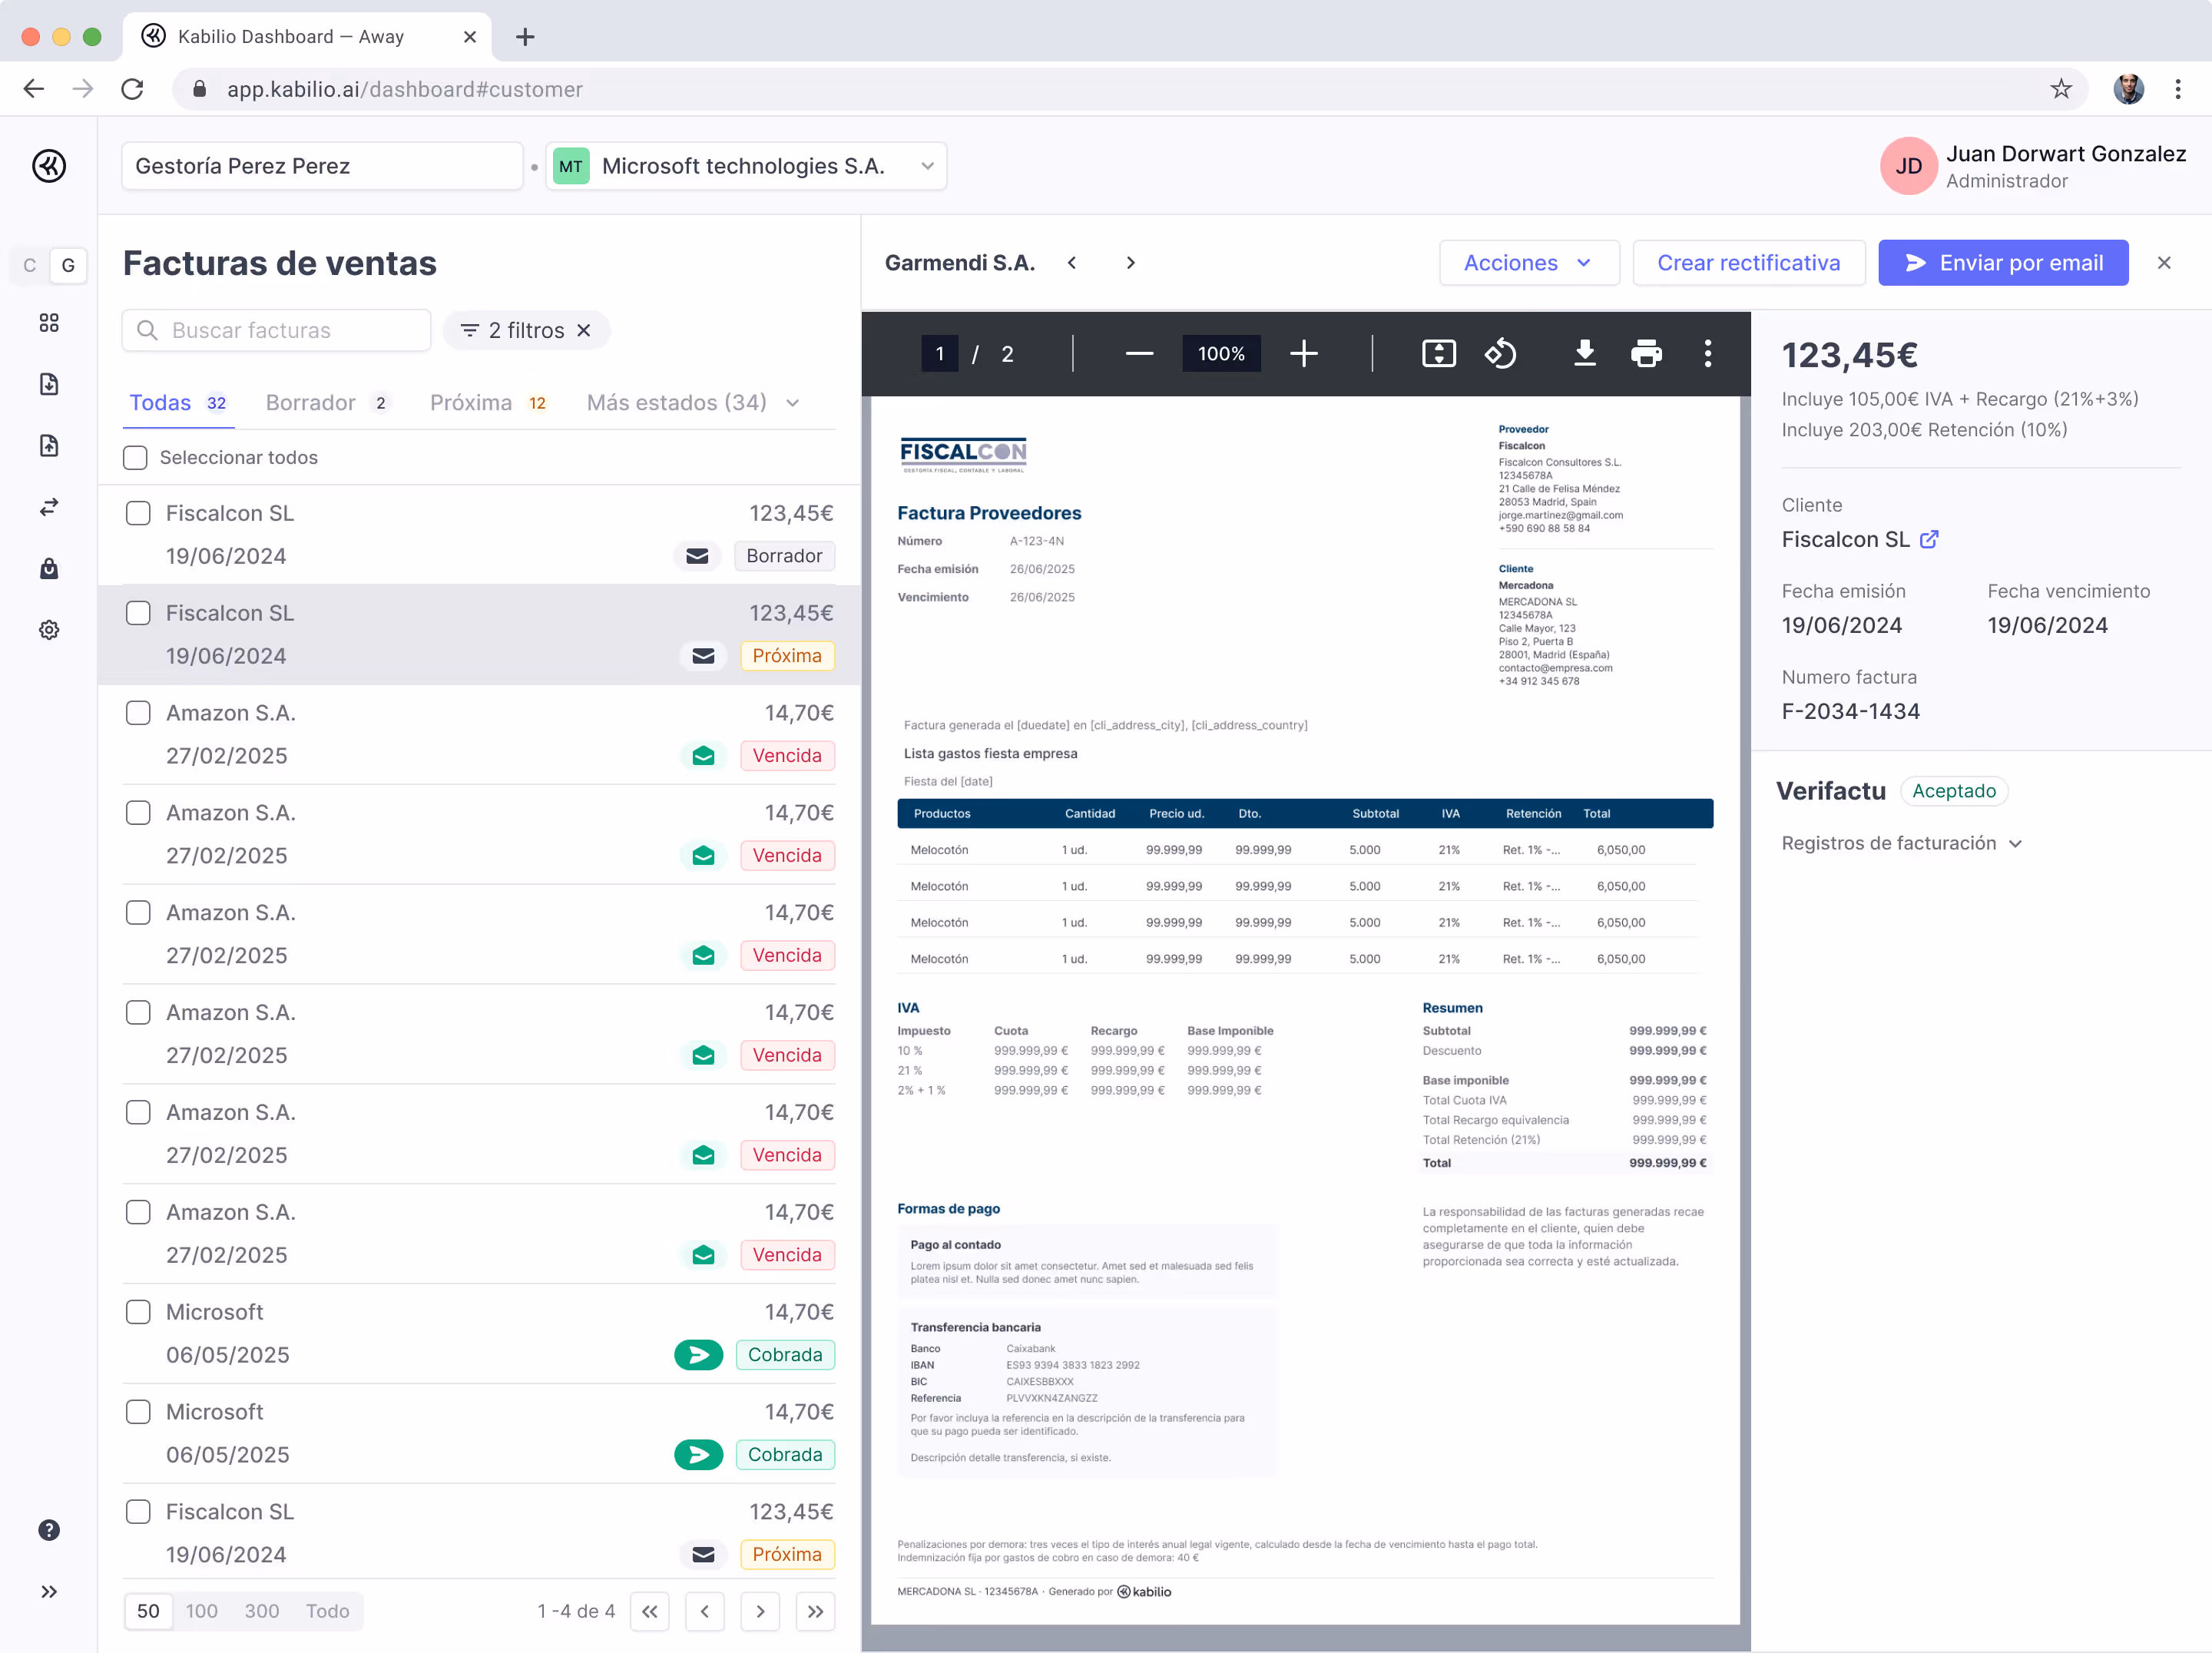Check the second Amazon S.A. invoice checkbox

pos(138,812)
